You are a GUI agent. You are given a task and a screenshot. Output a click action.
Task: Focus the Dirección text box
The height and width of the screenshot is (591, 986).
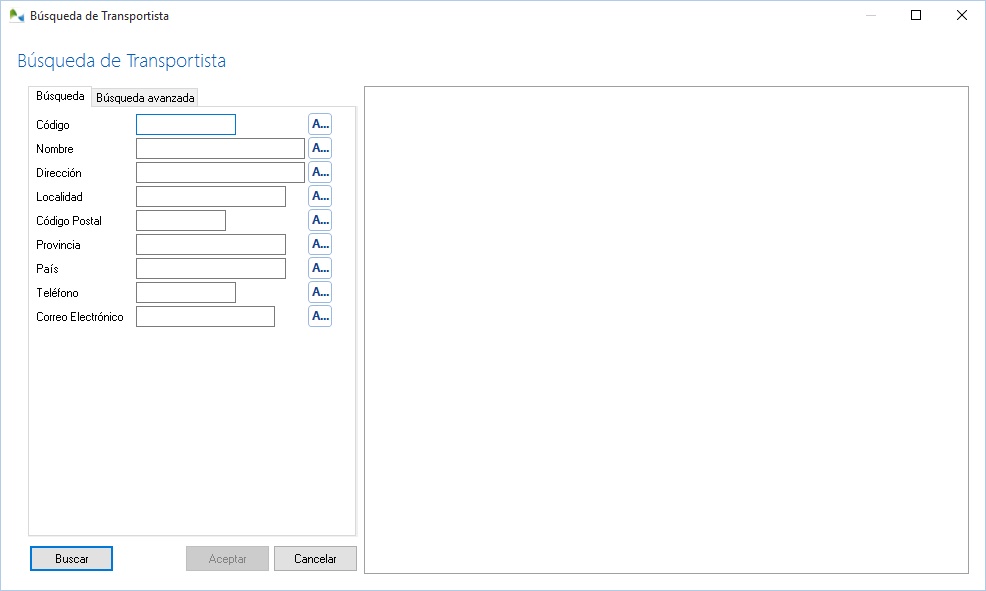pos(220,173)
